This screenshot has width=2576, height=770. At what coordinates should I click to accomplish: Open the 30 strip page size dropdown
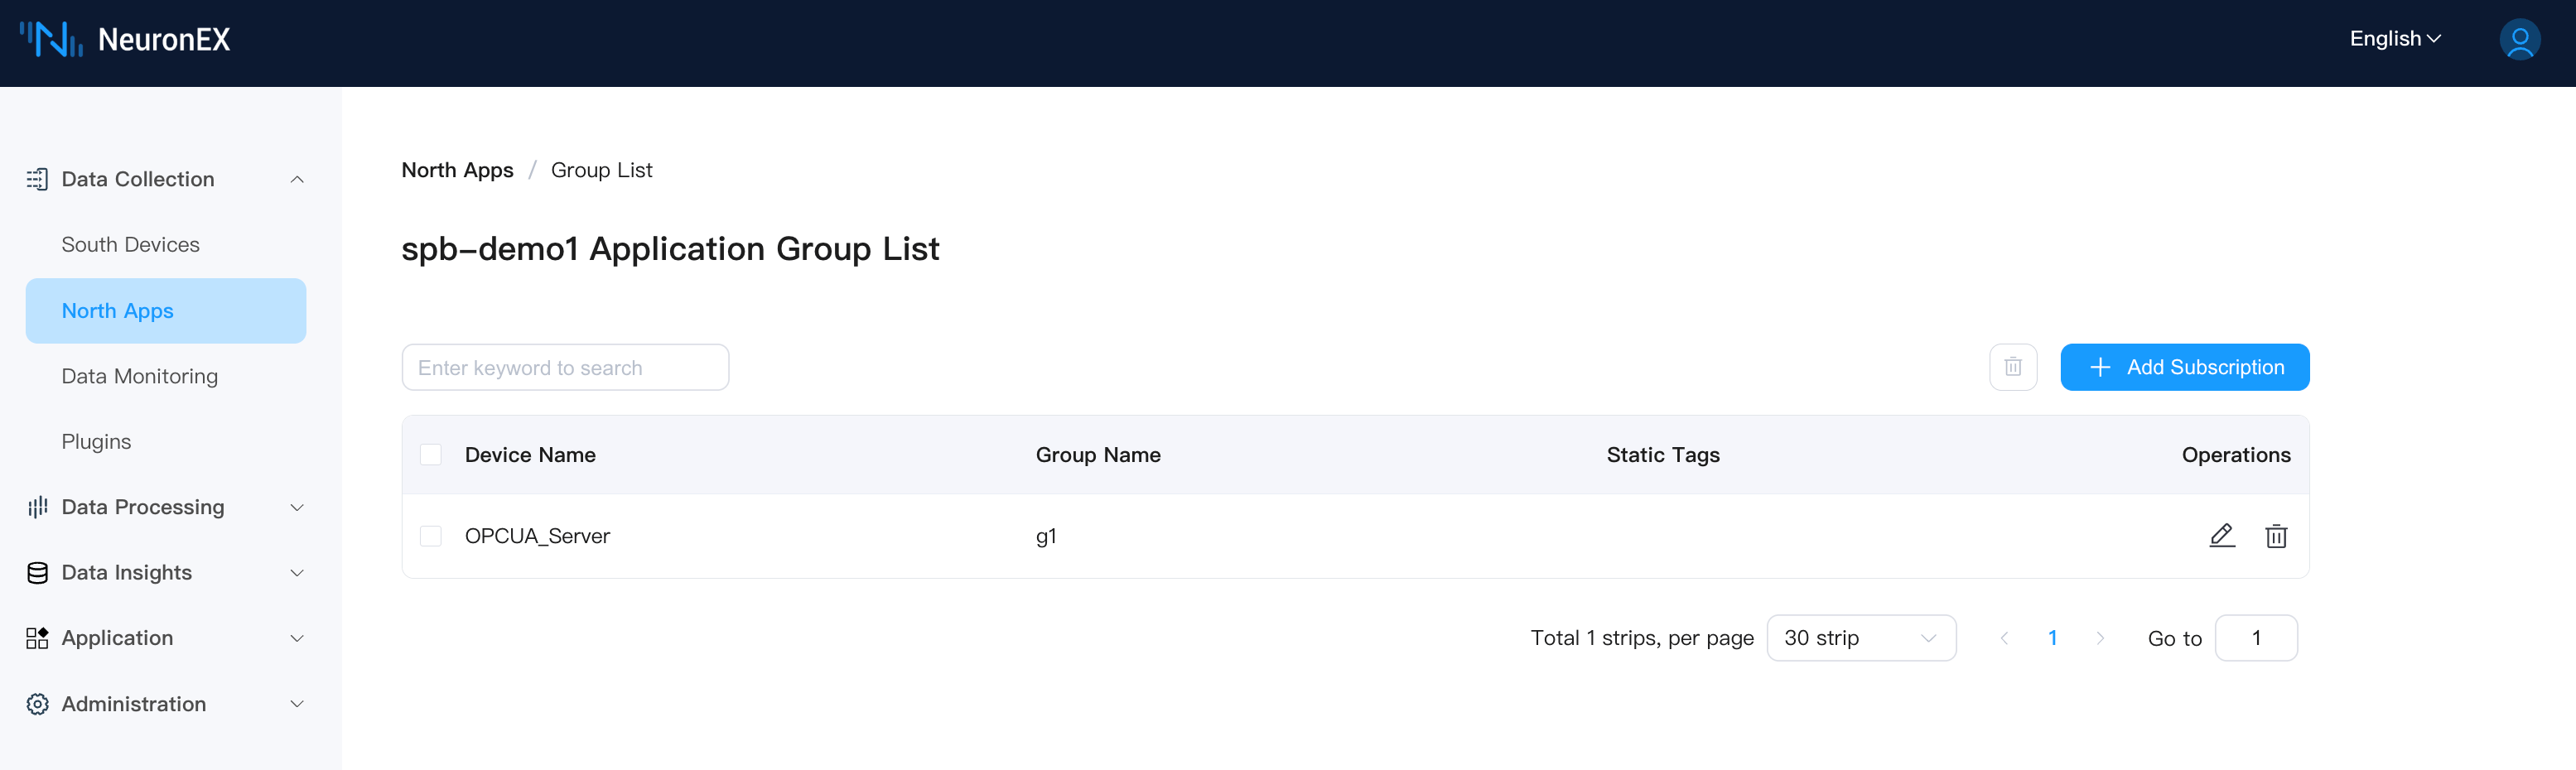pyautogui.click(x=1860, y=638)
